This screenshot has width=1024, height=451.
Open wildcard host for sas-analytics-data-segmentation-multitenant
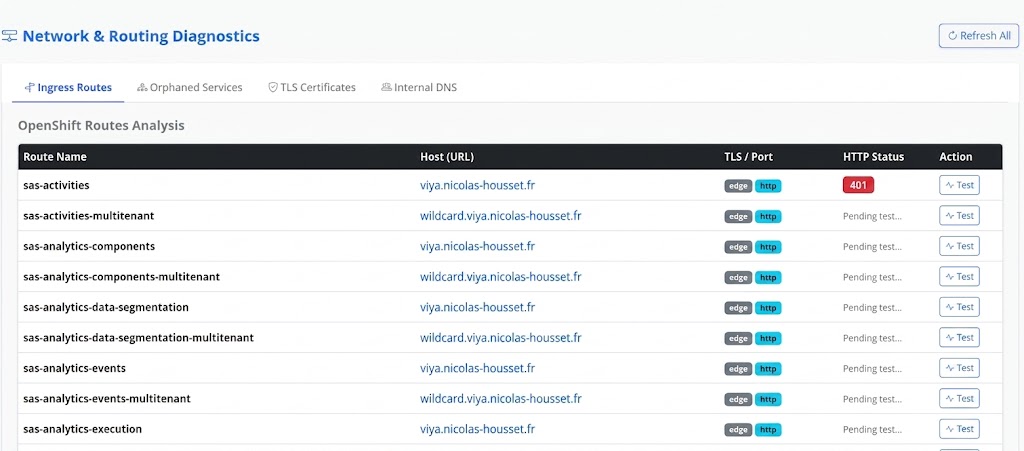click(x=500, y=337)
